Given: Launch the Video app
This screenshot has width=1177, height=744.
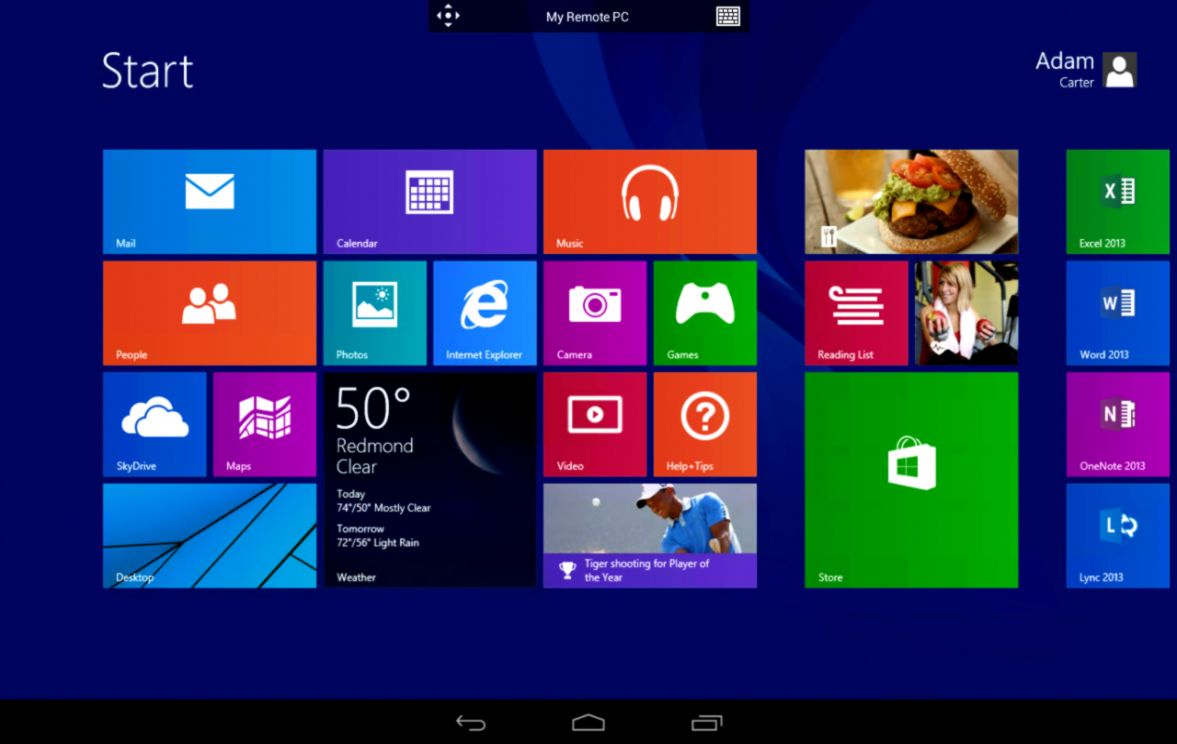Looking at the screenshot, I should pos(594,423).
